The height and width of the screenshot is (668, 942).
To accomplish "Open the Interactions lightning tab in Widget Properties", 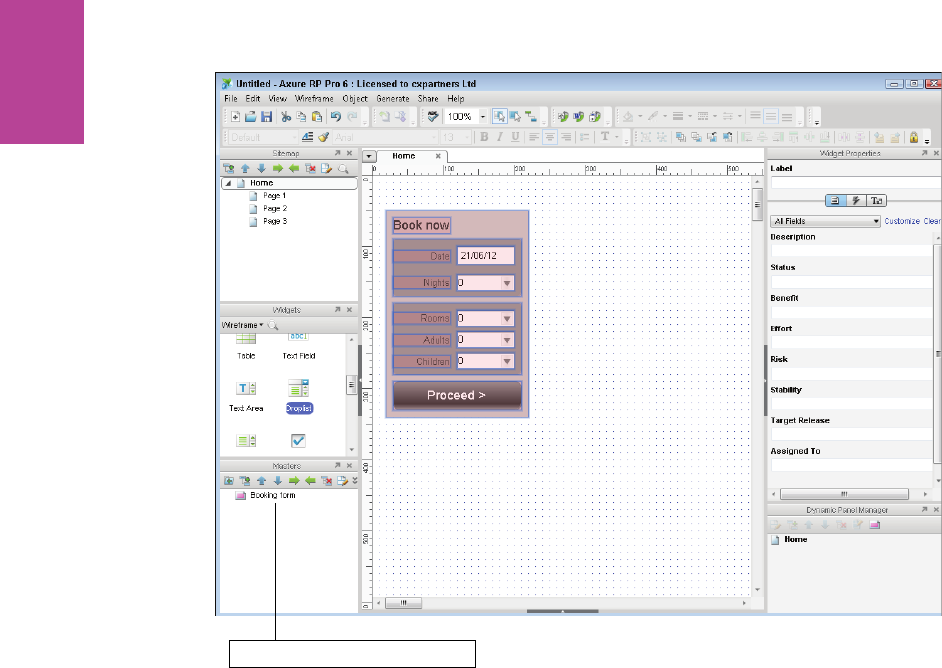I will click(856, 200).
